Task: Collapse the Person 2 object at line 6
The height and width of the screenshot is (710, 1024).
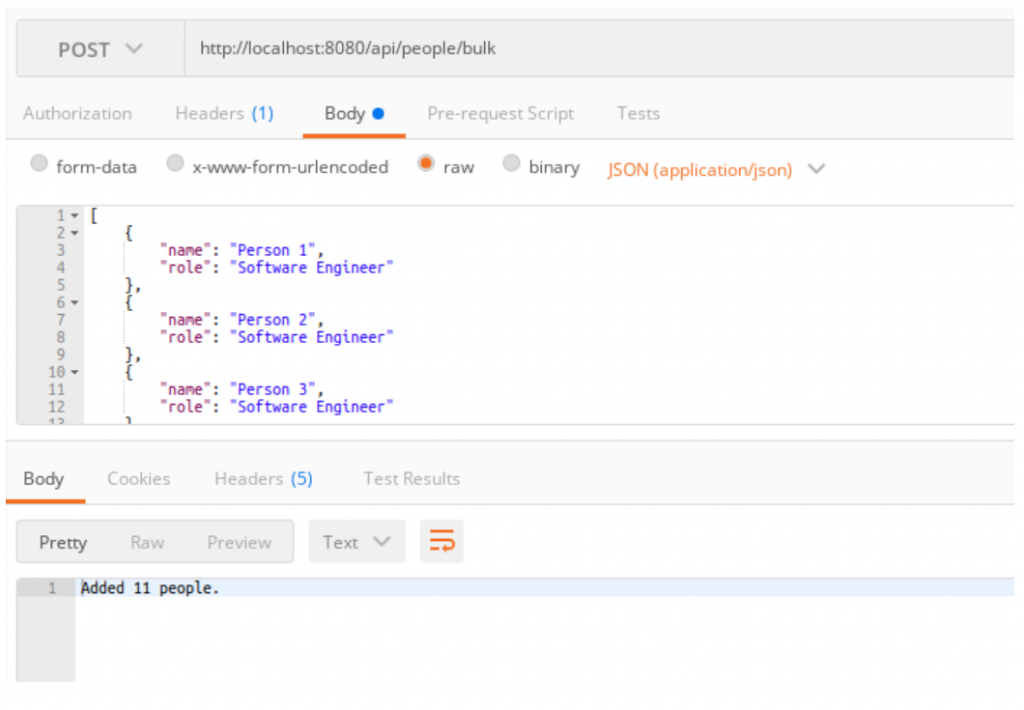Action: (x=72, y=302)
